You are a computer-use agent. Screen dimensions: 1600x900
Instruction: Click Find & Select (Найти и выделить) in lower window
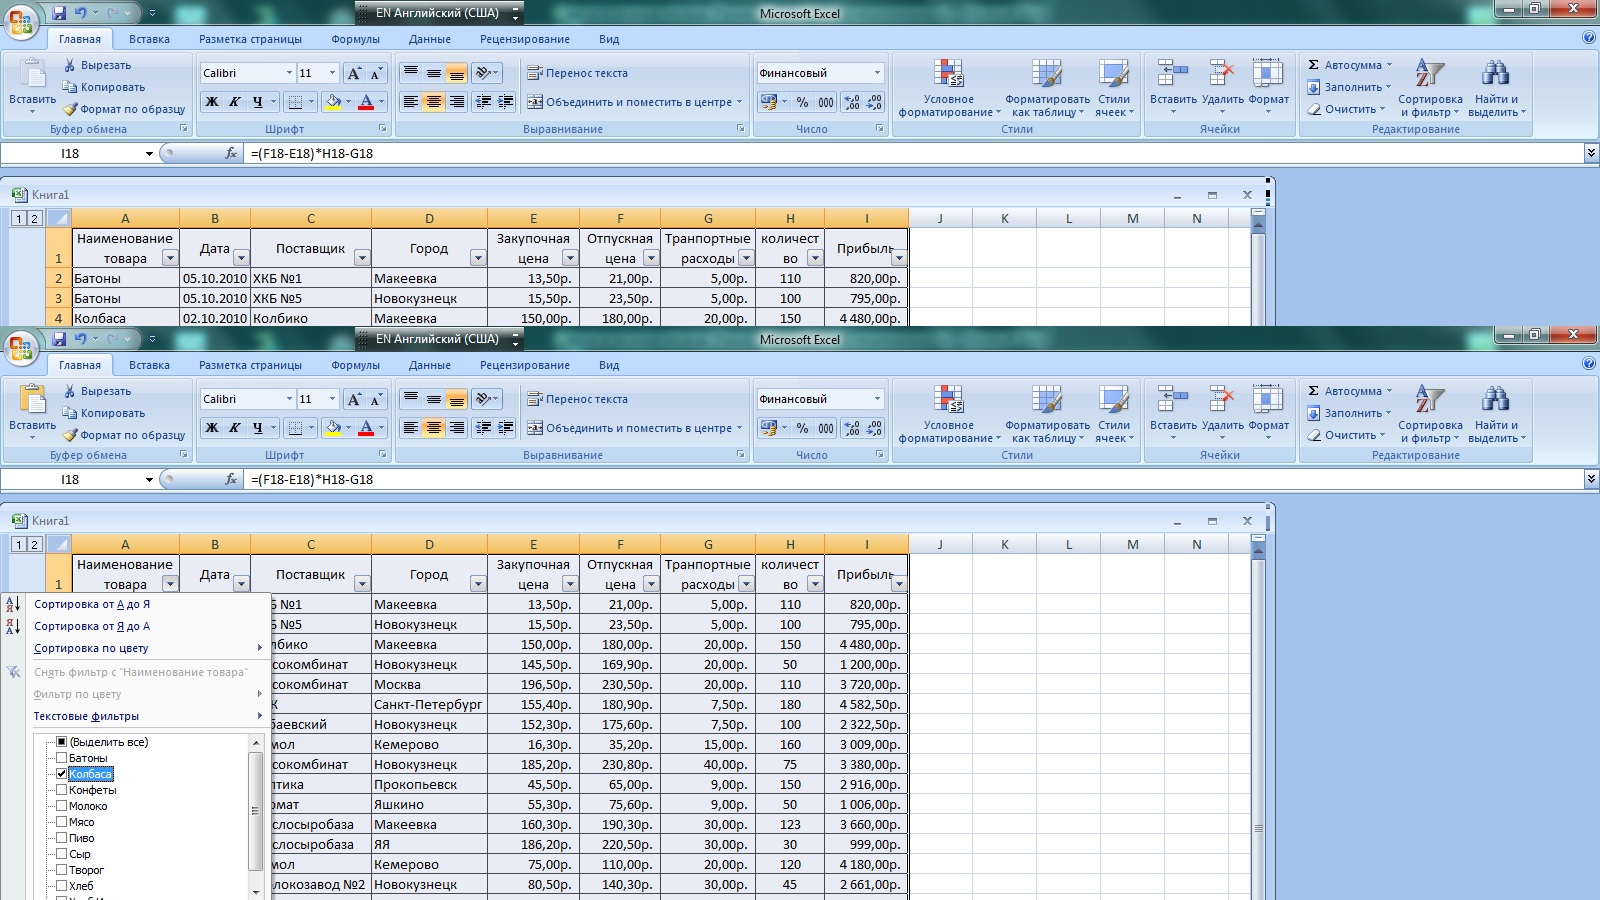pos(1496,413)
